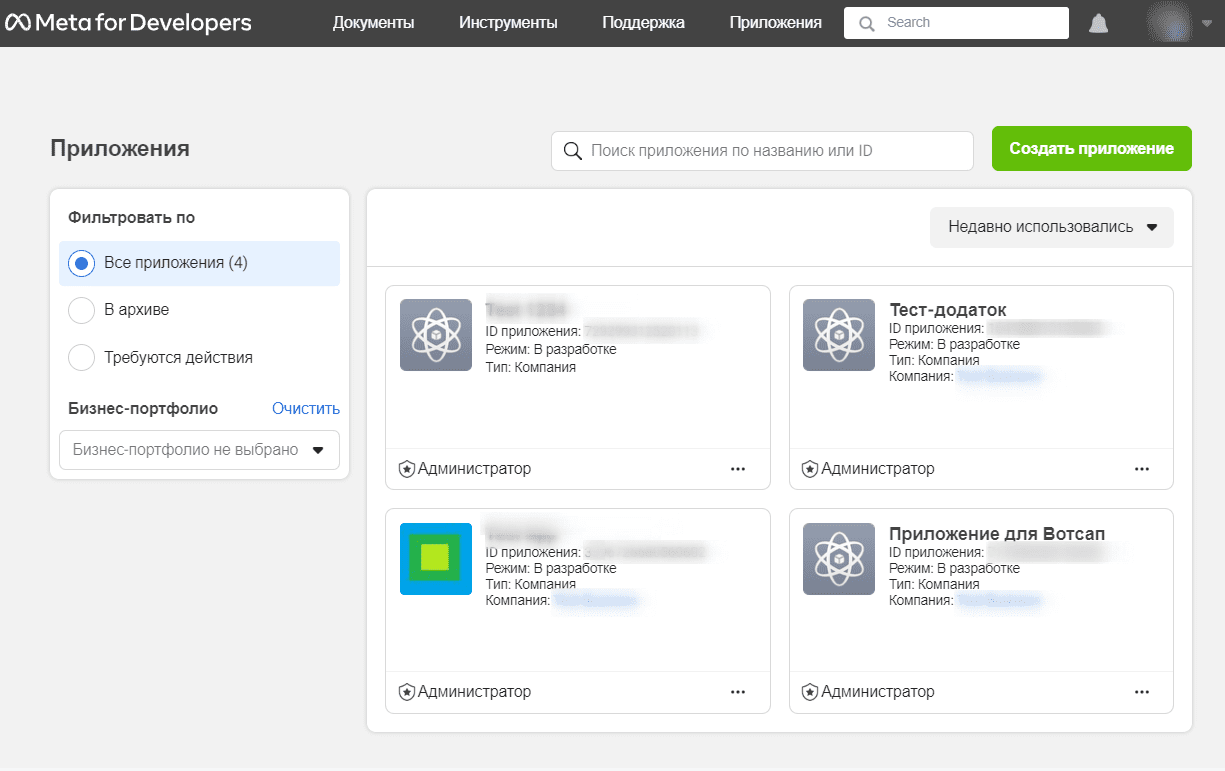Open the Тест-додаток app title
The height and width of the screenshot is (771, 1225).
[x=947, y=310]
